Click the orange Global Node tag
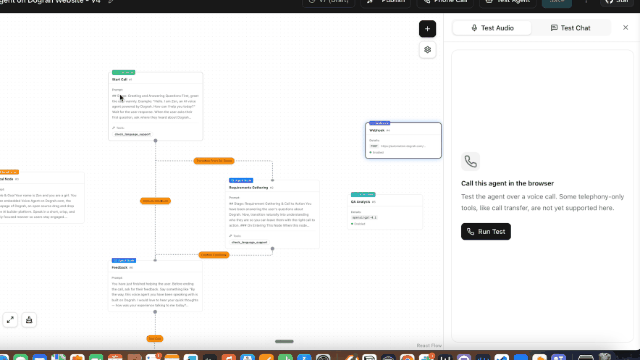The width and height of the screenshot is (640, 360). pos(9,172)
